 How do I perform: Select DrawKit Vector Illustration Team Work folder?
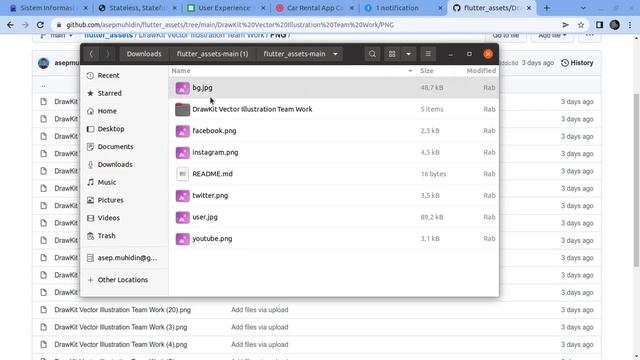click(333, 109)
